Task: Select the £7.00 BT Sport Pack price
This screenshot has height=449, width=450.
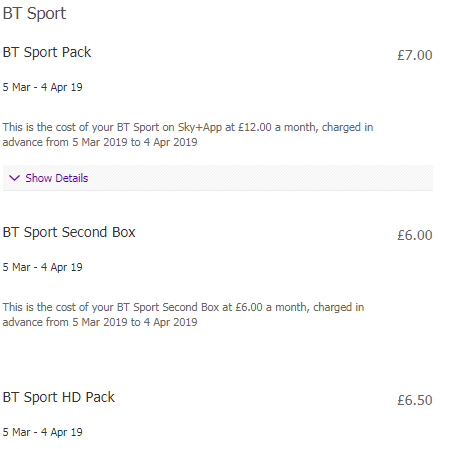Action: (415, 55)
